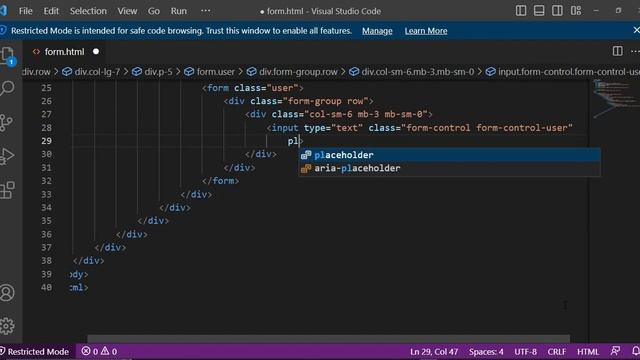Click Ln 29, Col 47 status item
Screen dimensions: 640x360
(434, 352)
